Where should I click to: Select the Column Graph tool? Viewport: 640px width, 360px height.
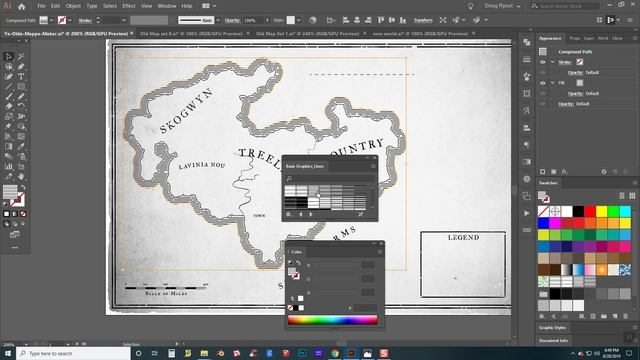pos(9,166)
